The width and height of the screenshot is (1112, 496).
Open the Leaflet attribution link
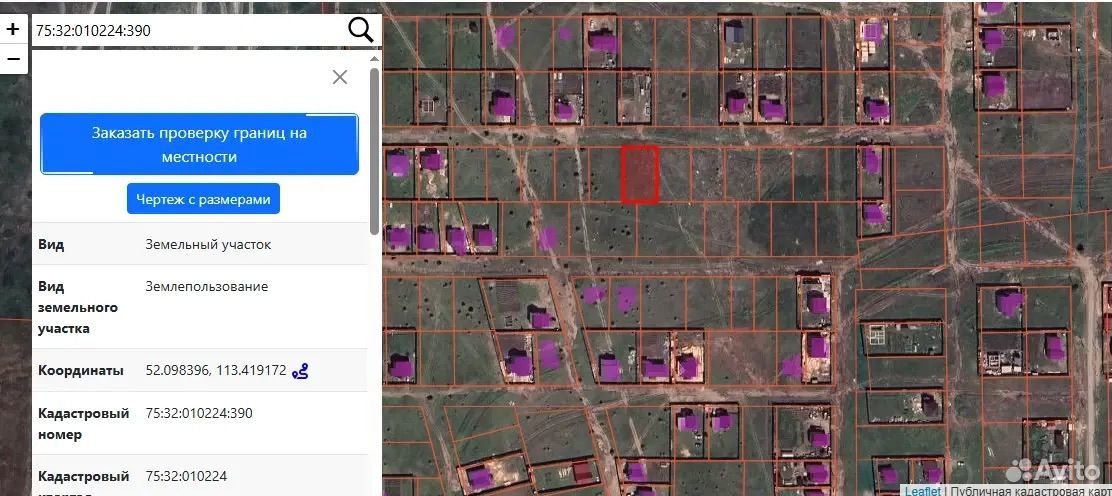tap(923, 490)
